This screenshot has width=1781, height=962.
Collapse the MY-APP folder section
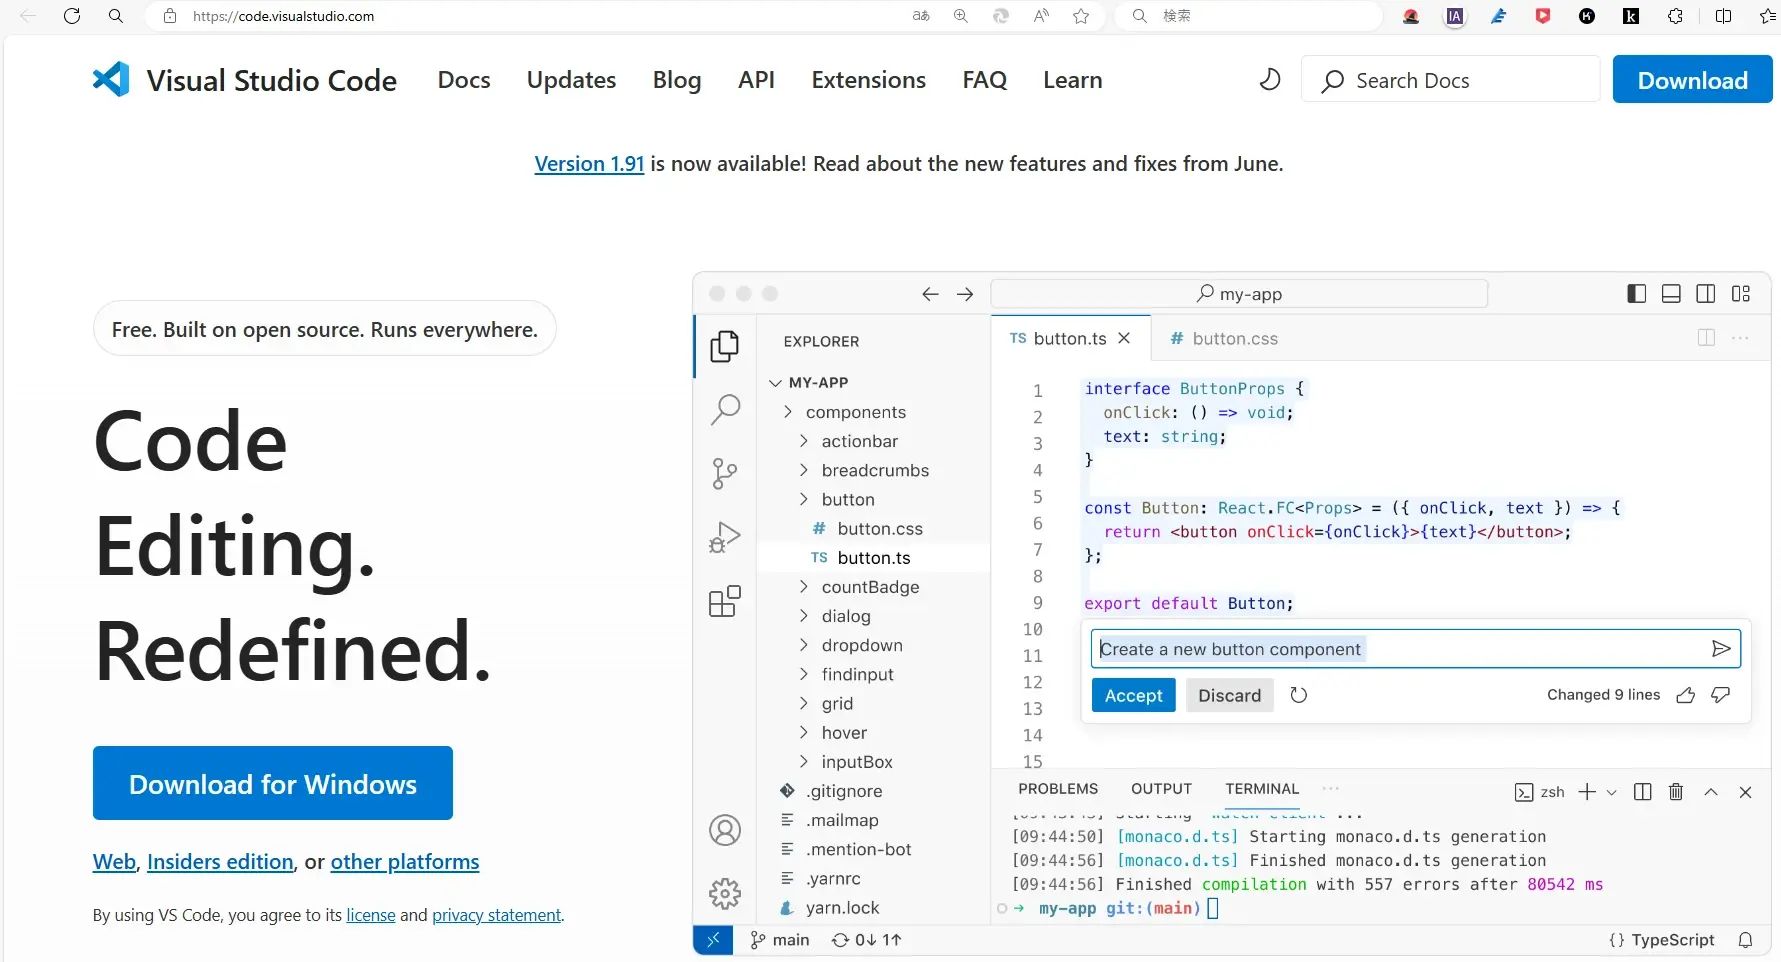[x=775, y=383]
